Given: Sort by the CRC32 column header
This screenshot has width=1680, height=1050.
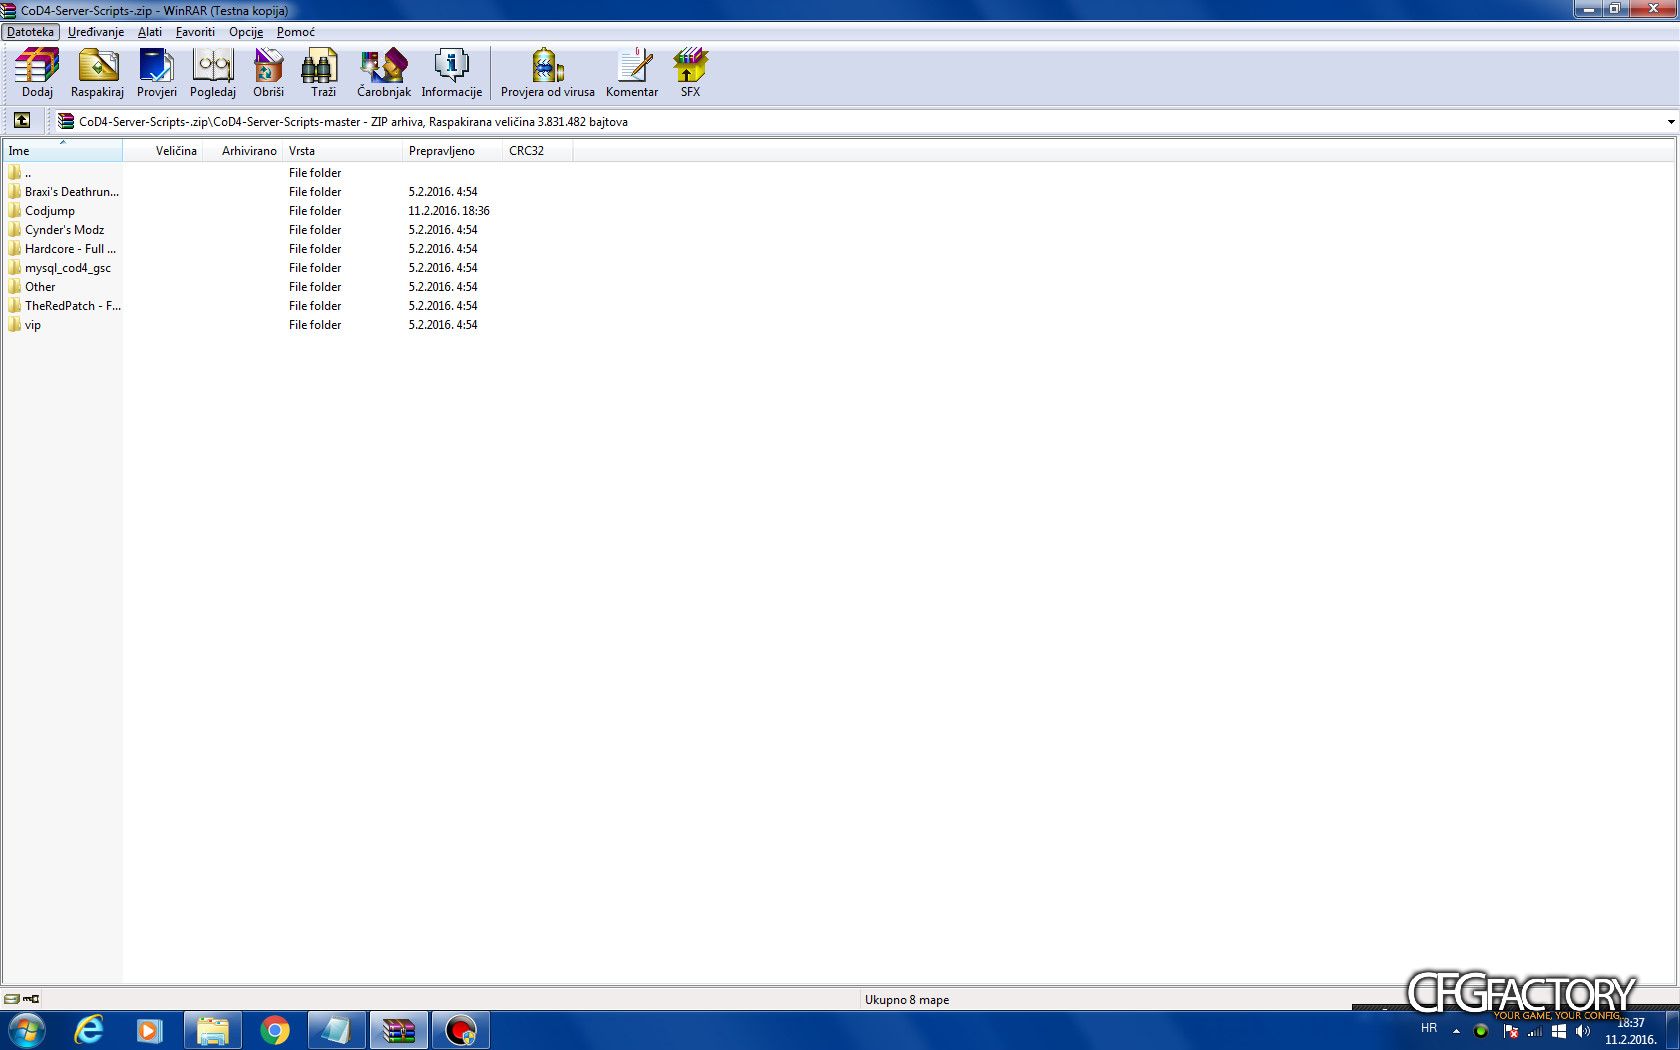Looking at the screenshot, I should click(538, 151).
